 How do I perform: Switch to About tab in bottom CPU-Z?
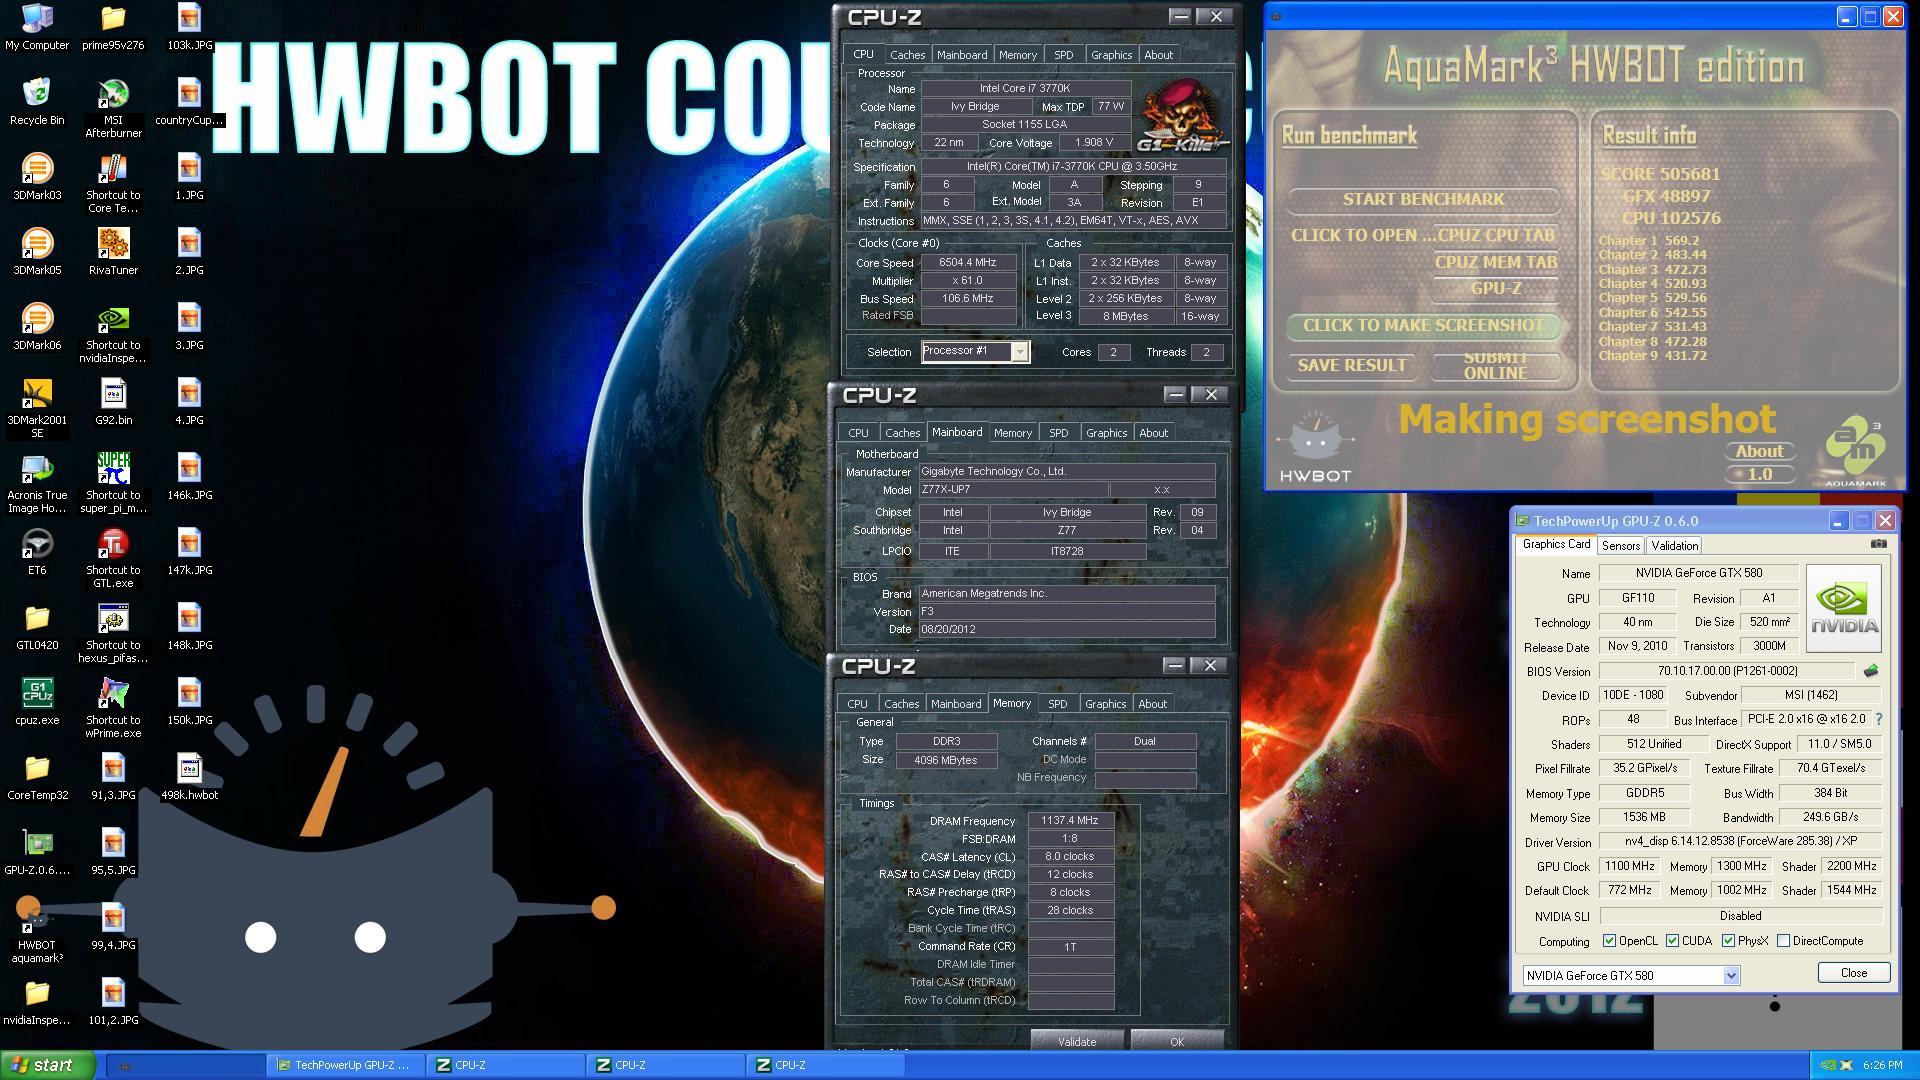pyautogui.click(x=1152, y=704)
